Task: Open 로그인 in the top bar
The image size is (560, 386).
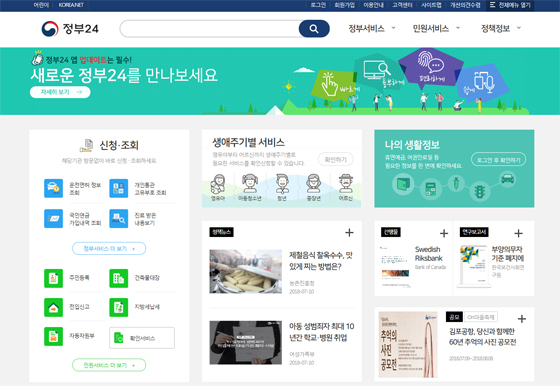Action: (318, 5)
